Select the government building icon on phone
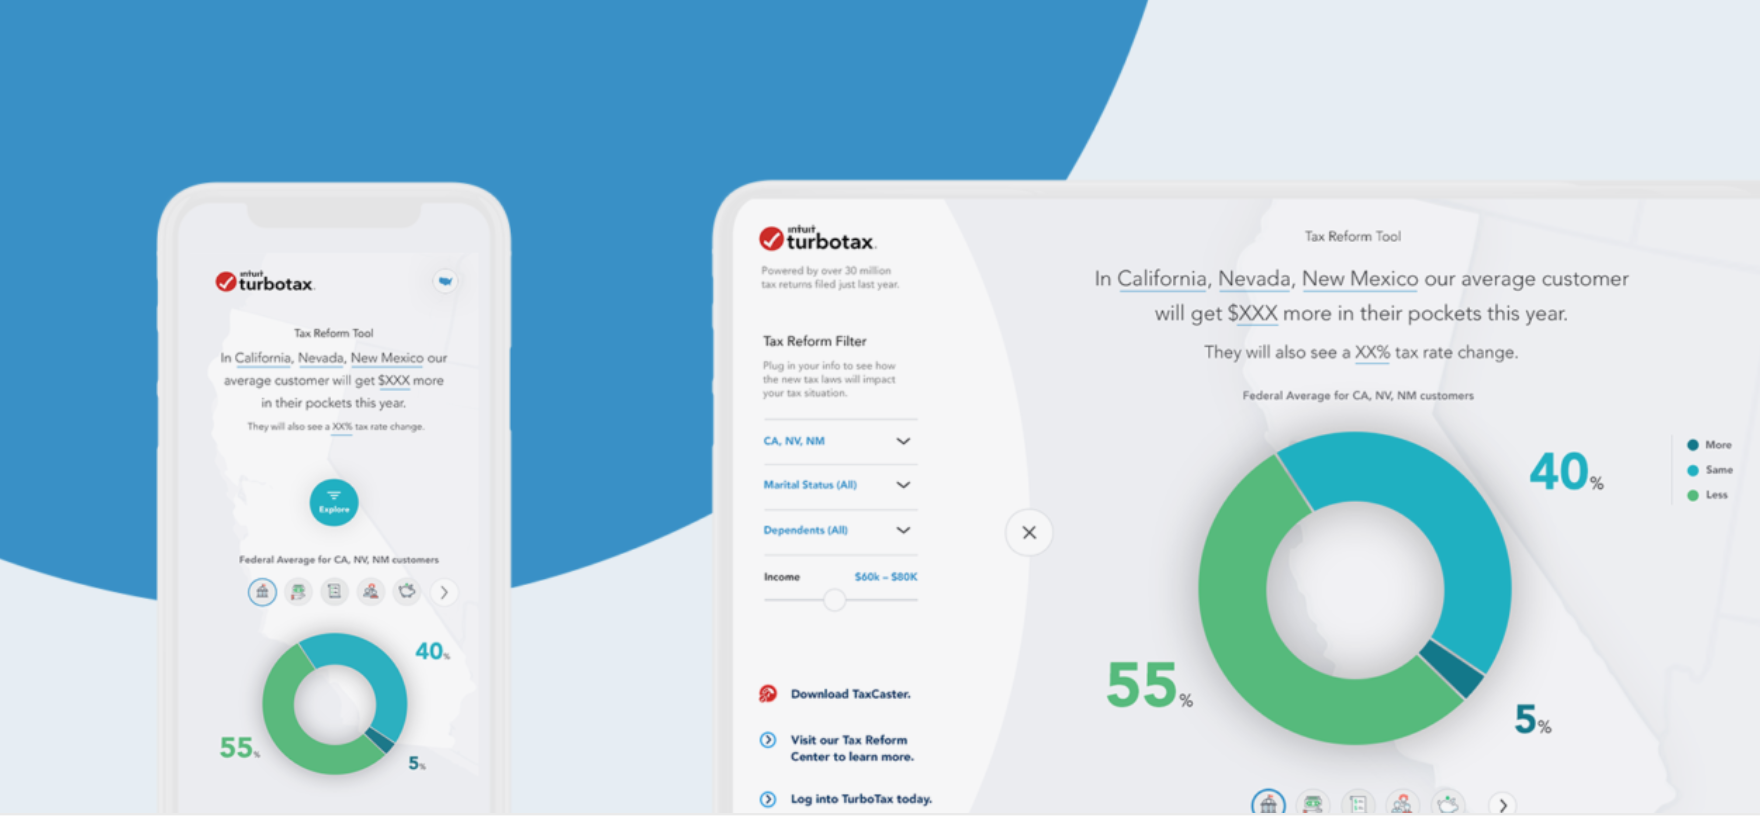Screen dimensions: 1760x816 point(262,592)
